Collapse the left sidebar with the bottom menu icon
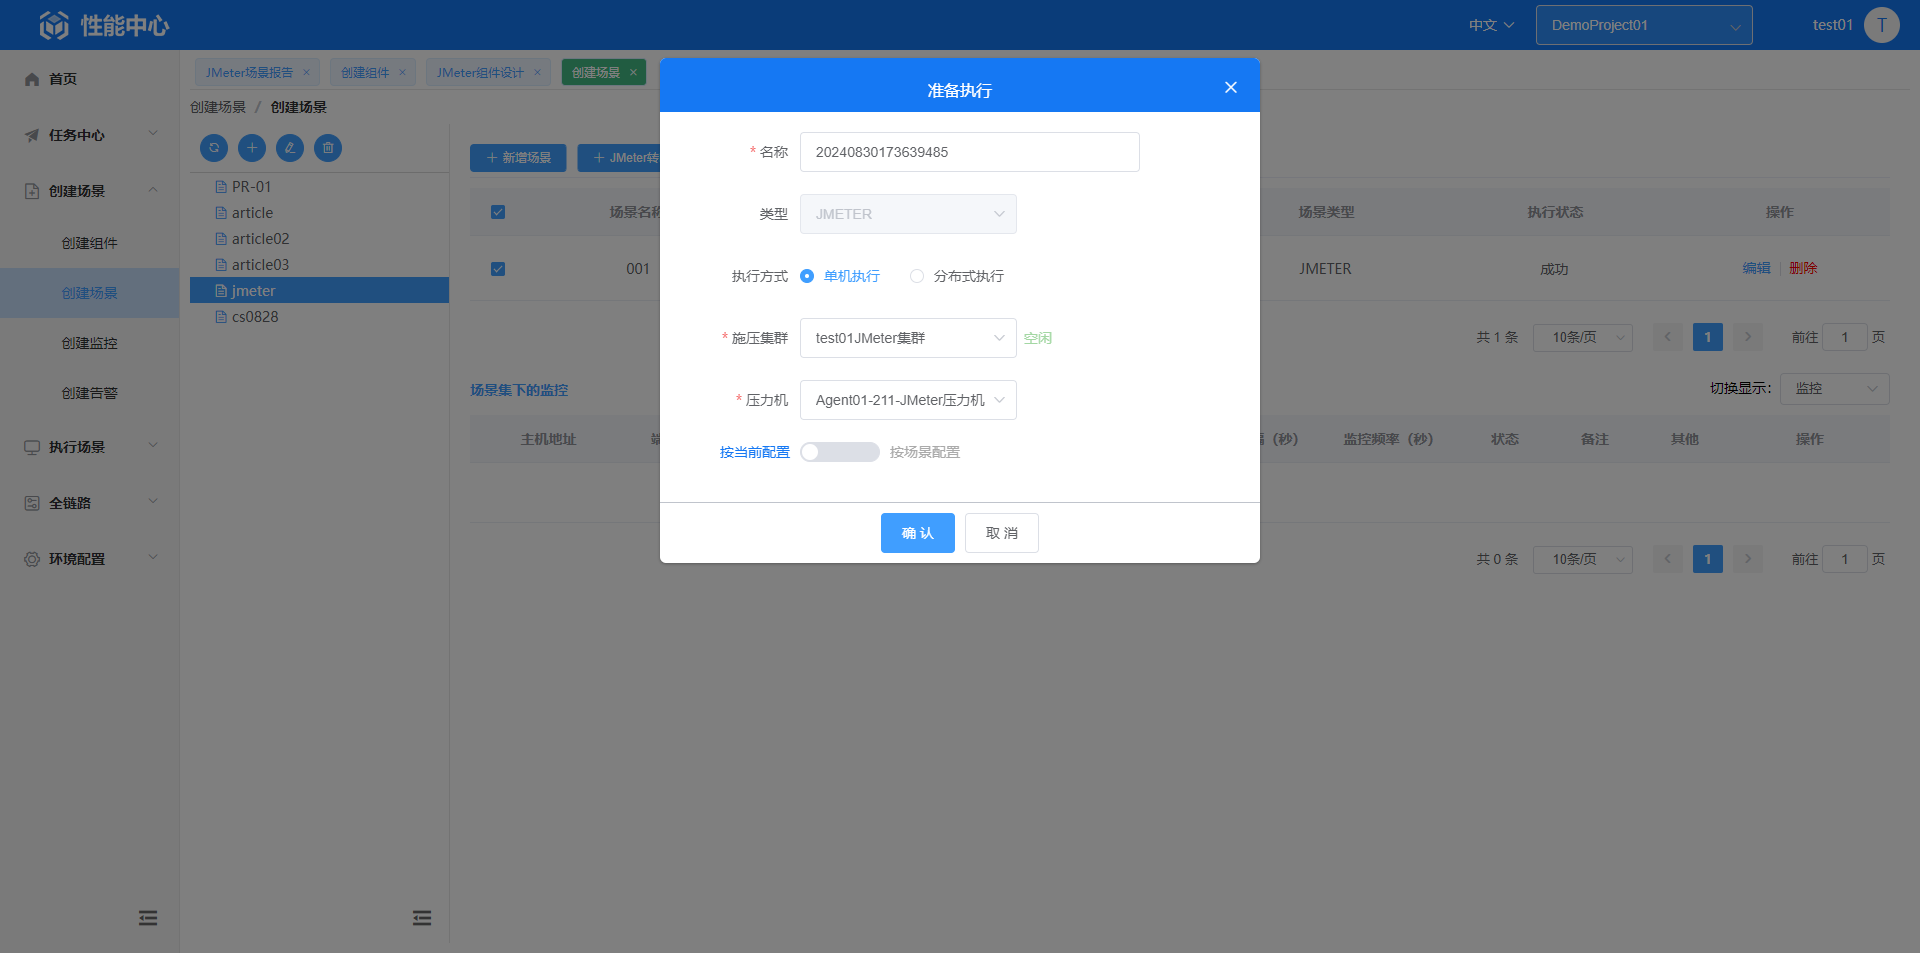 148,918
